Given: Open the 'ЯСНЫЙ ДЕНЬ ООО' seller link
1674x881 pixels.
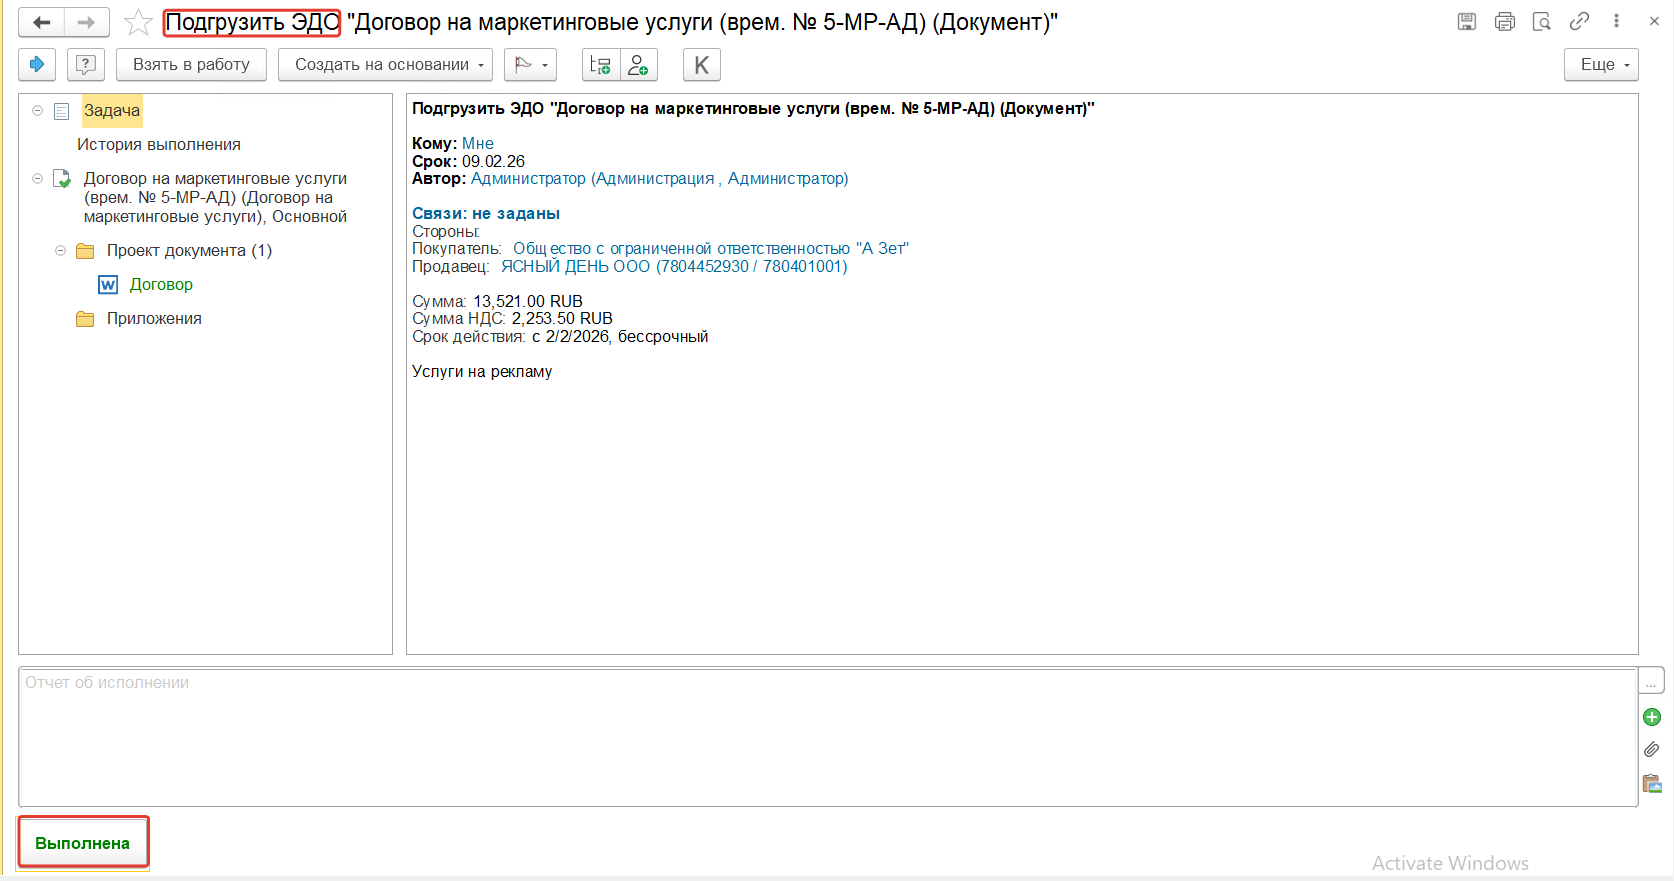Looking at the screenshot, I should point(673,266).
